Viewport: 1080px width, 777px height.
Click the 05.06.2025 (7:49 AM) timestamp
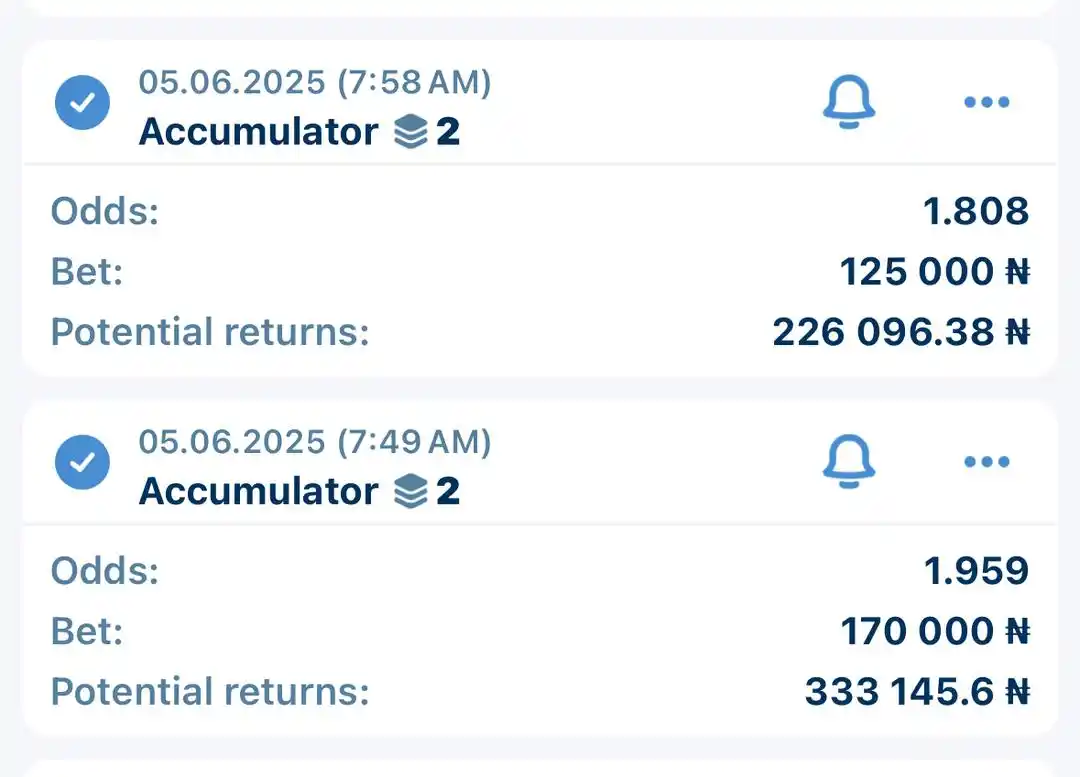coord(314,442)
